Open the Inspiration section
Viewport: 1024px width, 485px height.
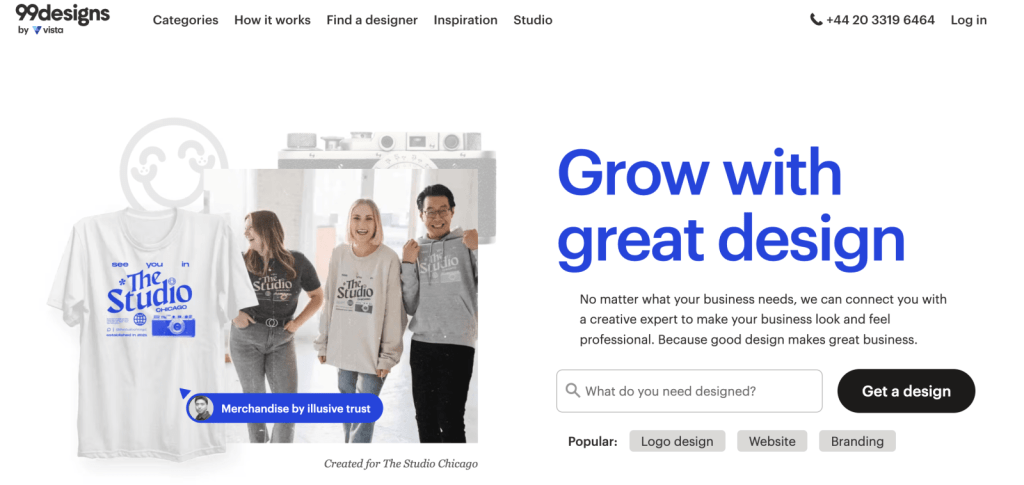465,20
